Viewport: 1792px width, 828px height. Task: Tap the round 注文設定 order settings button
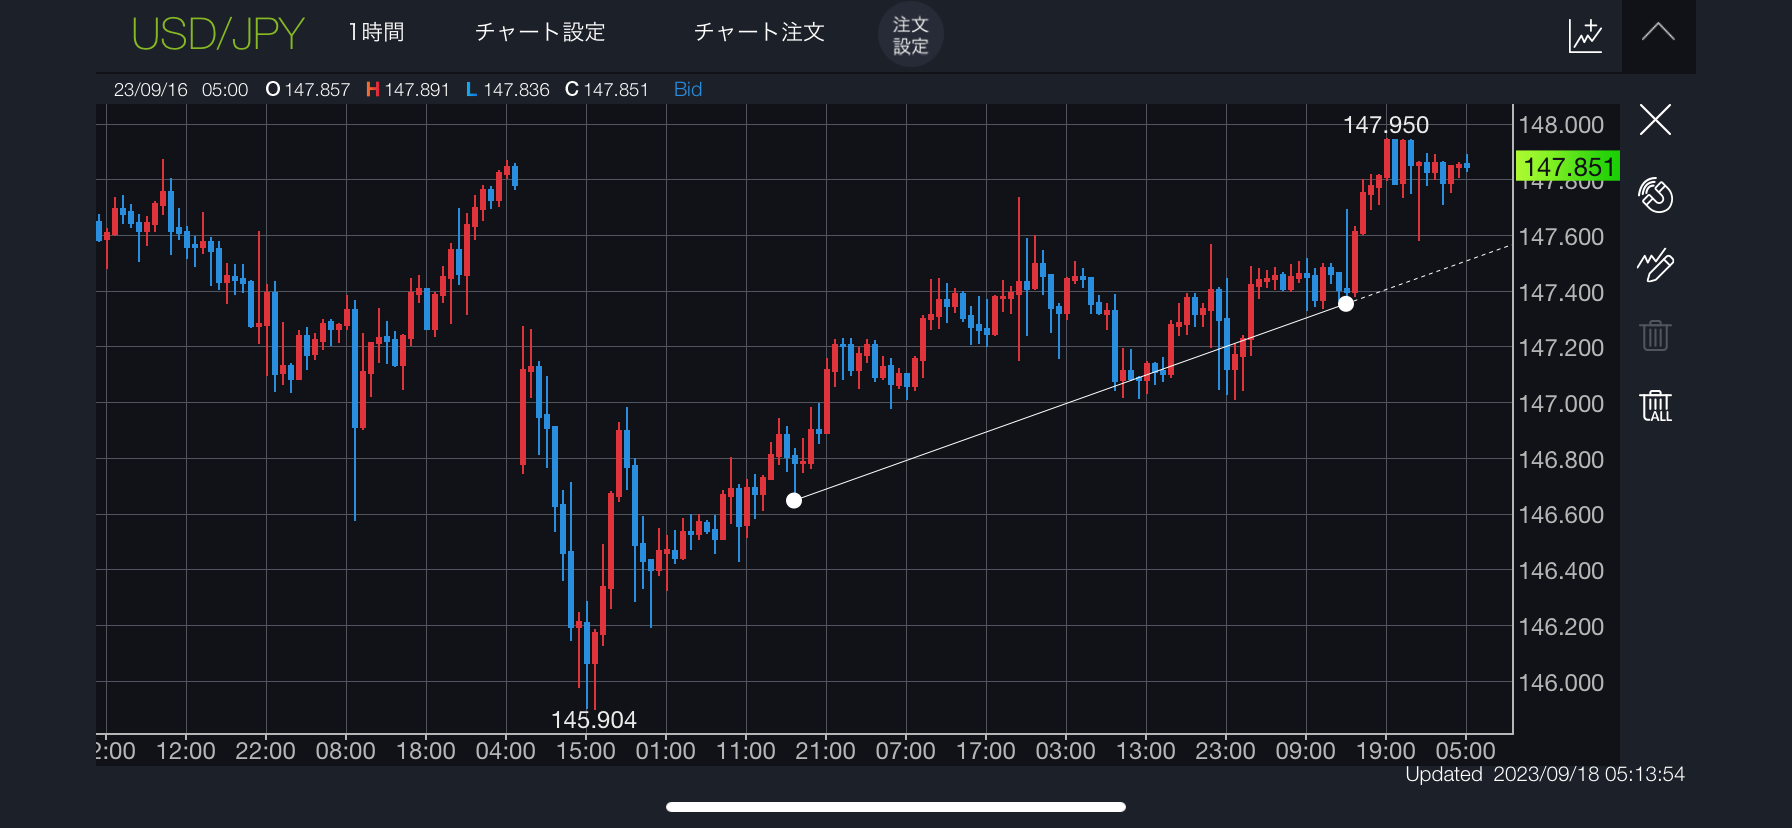pyautogui.click(x=910, y=35)
